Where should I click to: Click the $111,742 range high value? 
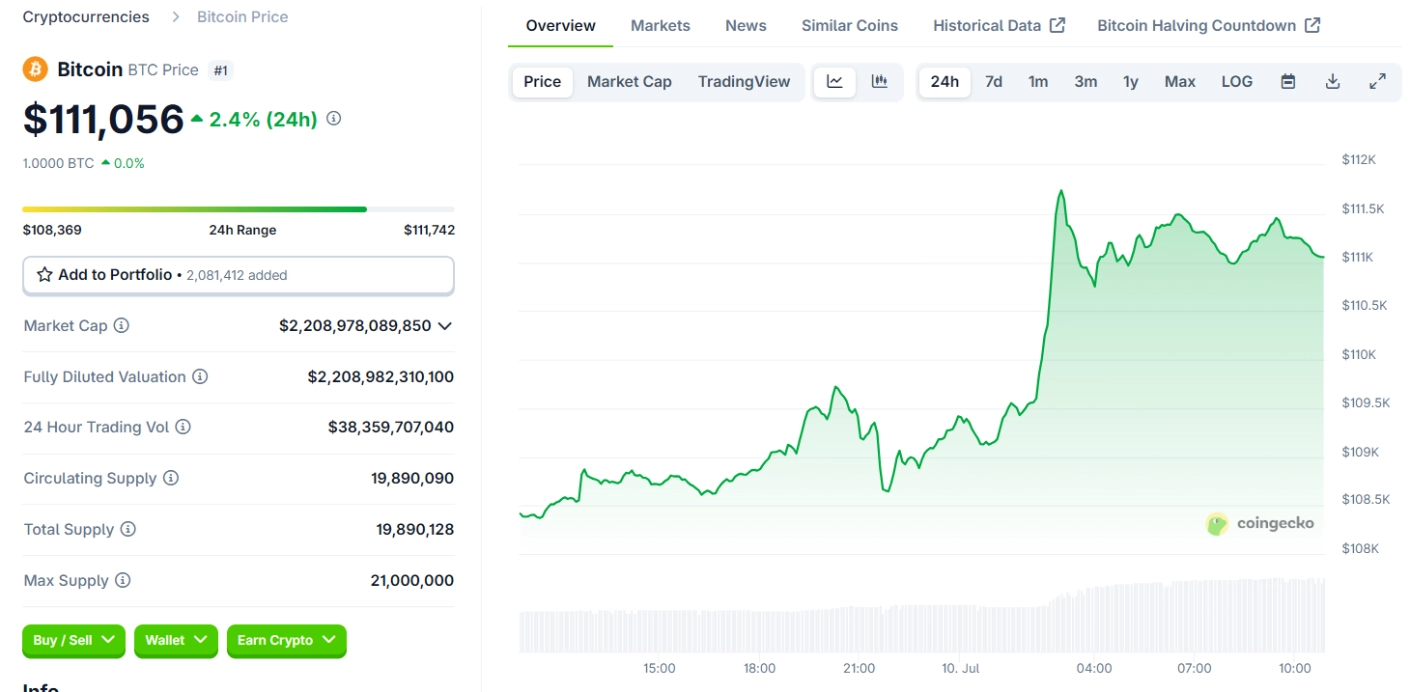click(429, 230)
